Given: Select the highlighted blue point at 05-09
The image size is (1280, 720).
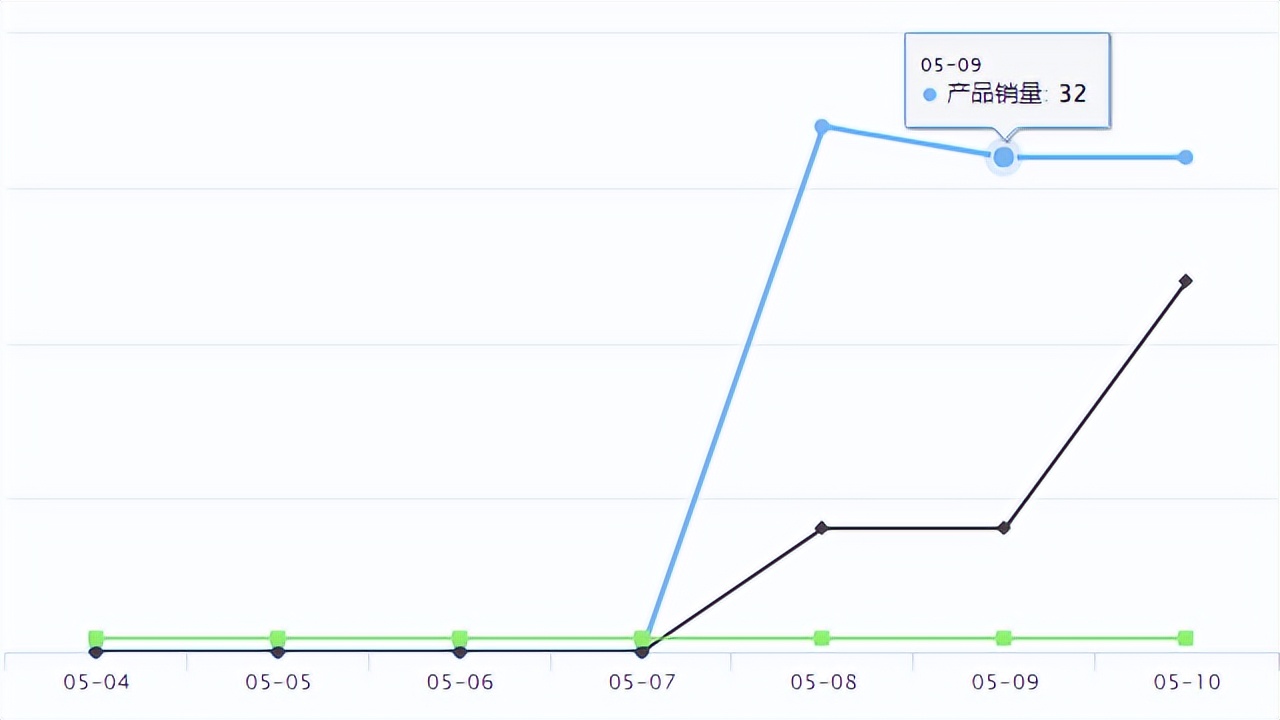Looking at the screenshot, I should coord(1004,157).
